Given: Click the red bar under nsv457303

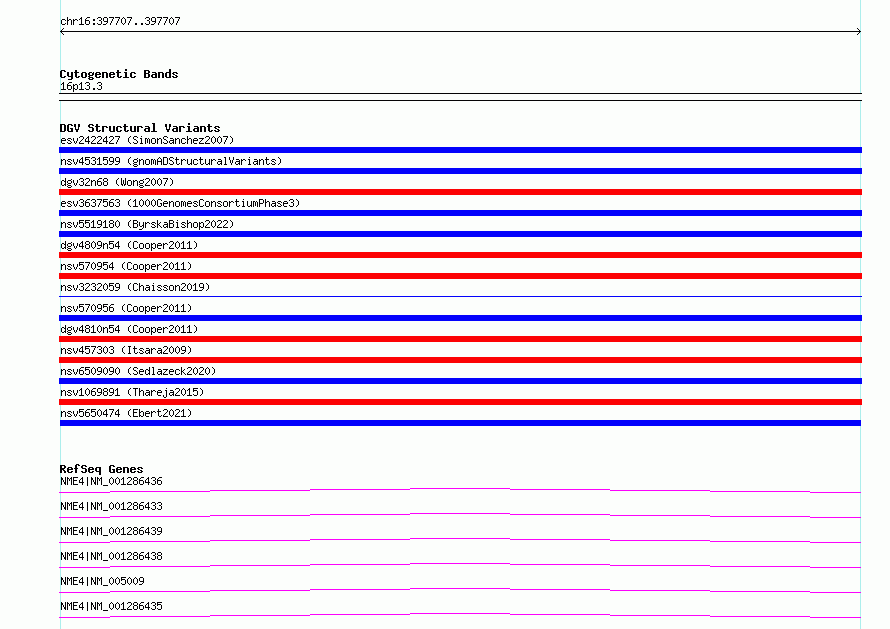Looking at the screenshot, I should pos(460,360).
